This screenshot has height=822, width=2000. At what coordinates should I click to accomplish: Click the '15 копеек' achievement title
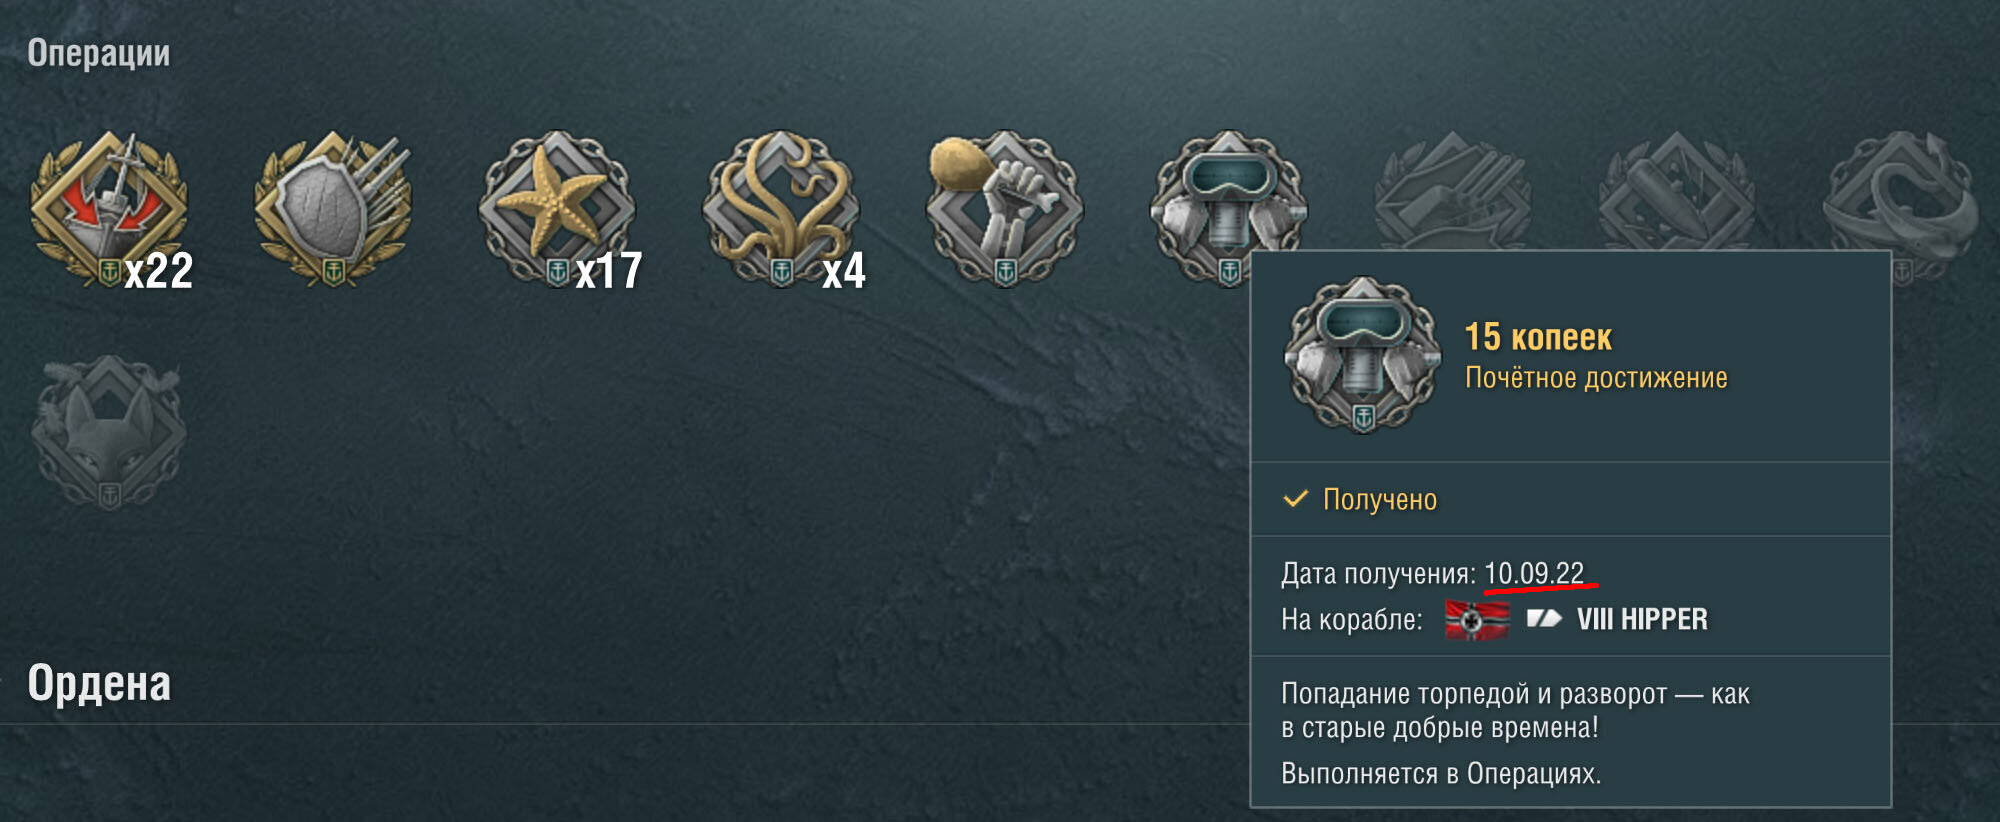coord(1538,337)
